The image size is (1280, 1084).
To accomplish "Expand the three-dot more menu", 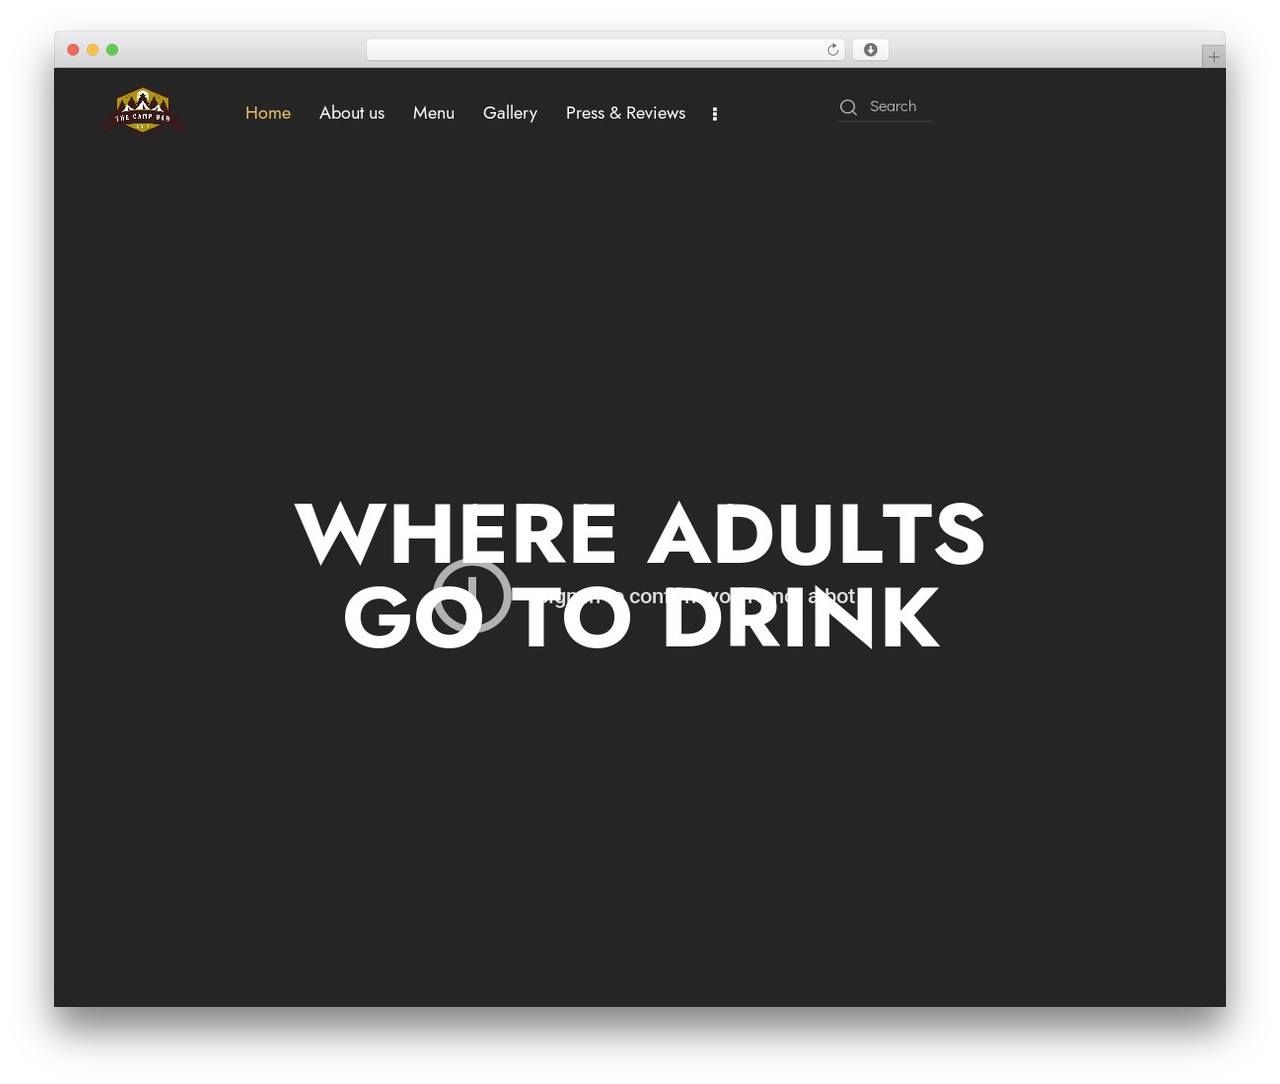I will click(x=715, y=114).
